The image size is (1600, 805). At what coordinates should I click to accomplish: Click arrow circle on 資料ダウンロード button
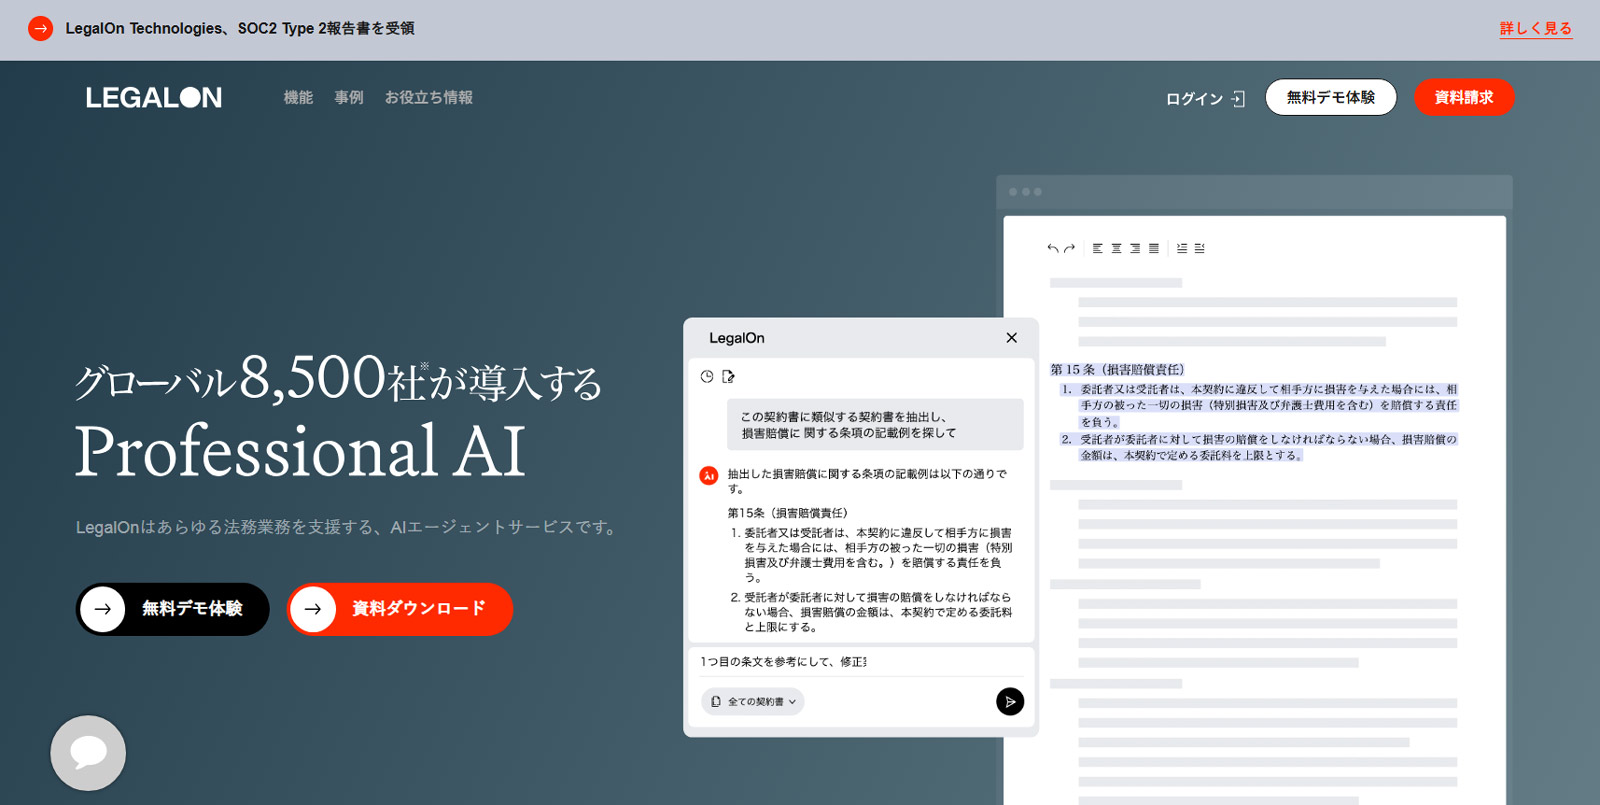[313, 609]
